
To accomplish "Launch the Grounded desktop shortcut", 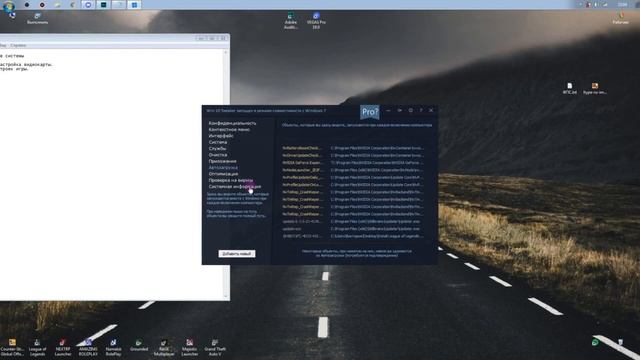I will [x=139, y=346].
